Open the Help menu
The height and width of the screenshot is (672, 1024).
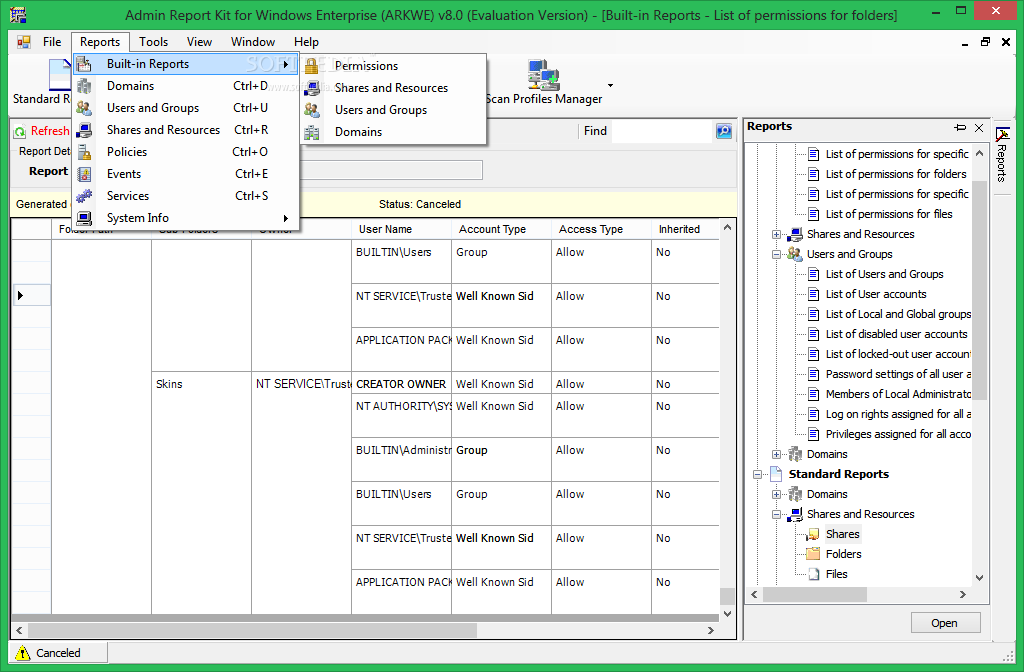click(306, 42)
